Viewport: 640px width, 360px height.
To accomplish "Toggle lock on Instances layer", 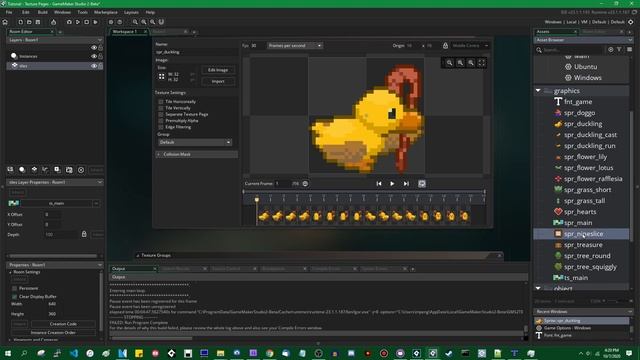I will pyautogui.click(x=100, y=56).
